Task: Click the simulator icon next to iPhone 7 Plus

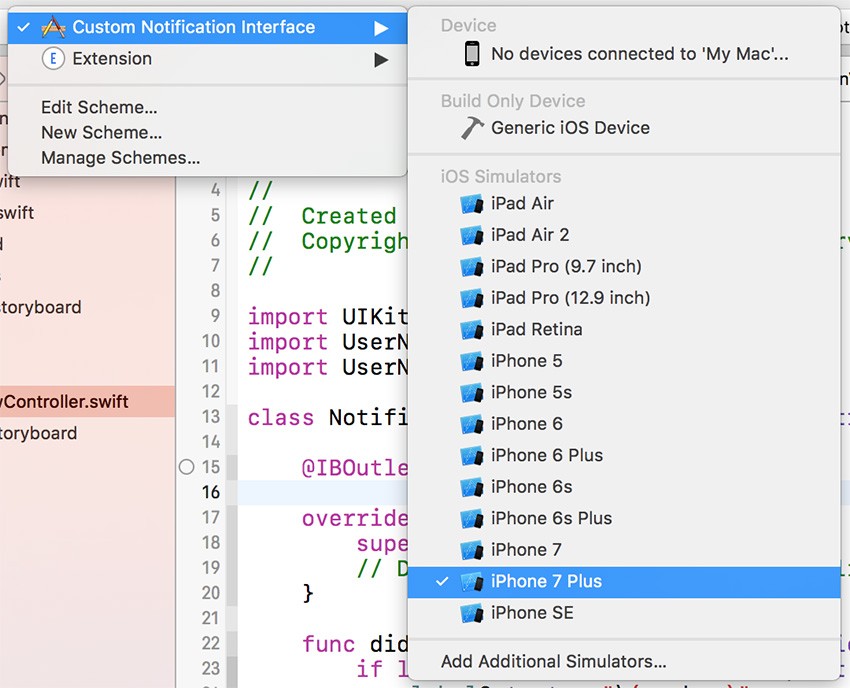Action: [472, 581]
